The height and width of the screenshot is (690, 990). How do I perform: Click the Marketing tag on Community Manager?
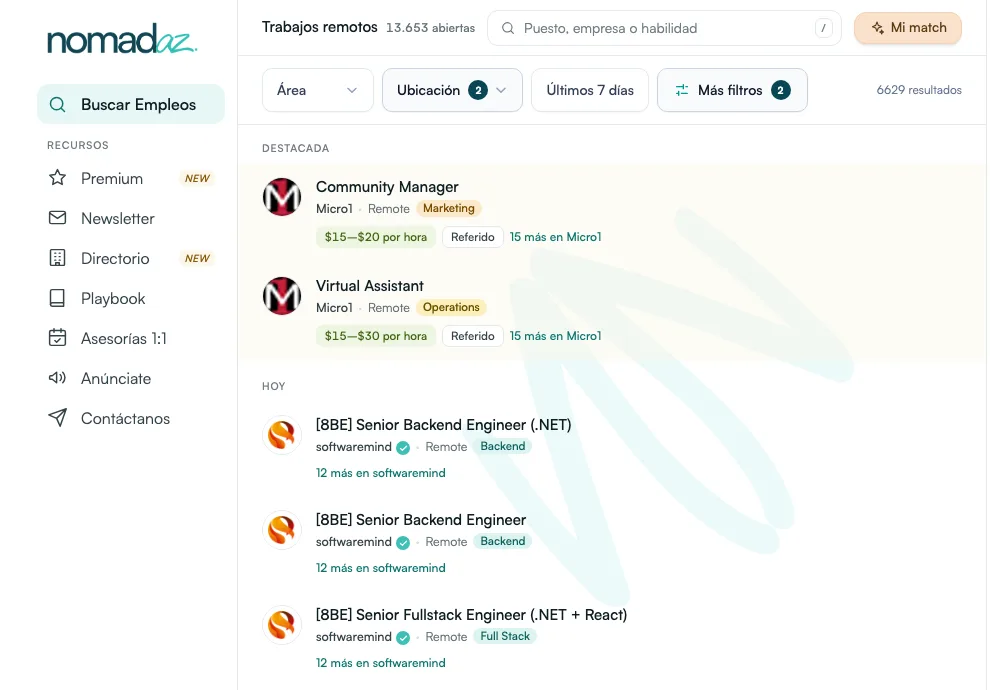[x=448, y=208]
